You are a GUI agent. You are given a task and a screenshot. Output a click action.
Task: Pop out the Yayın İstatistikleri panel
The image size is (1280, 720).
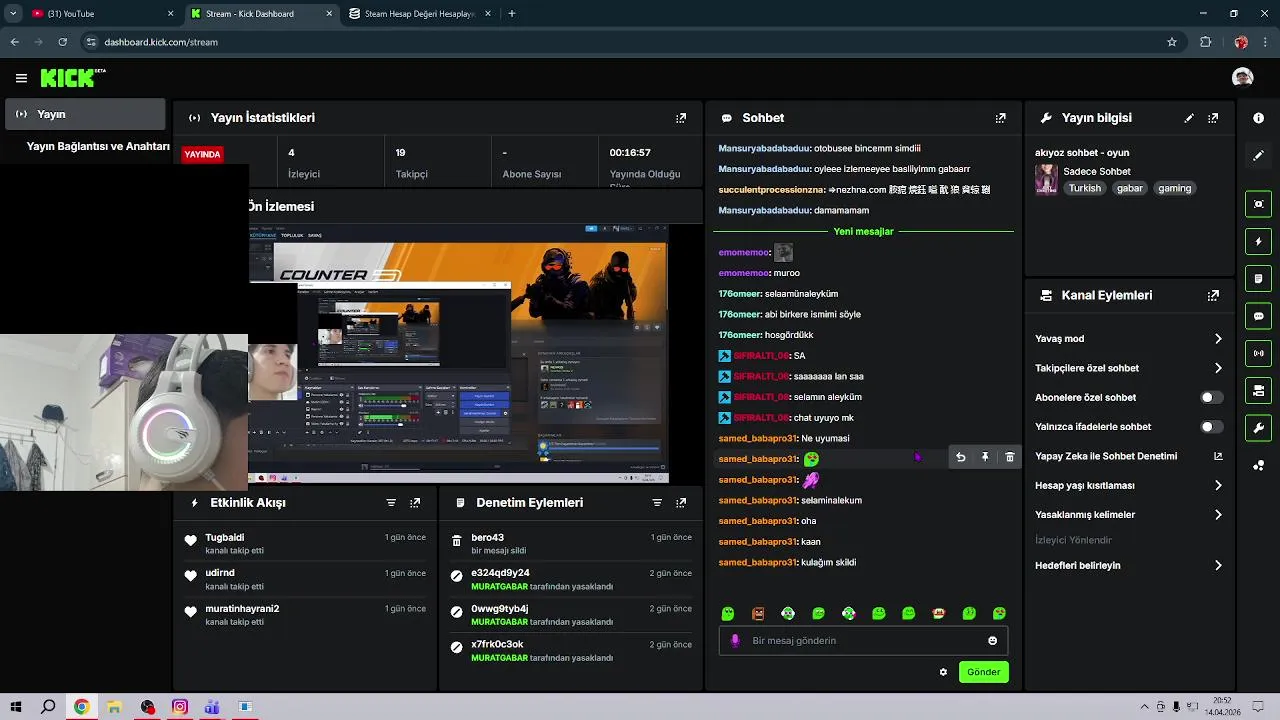(x=681, y=118)
